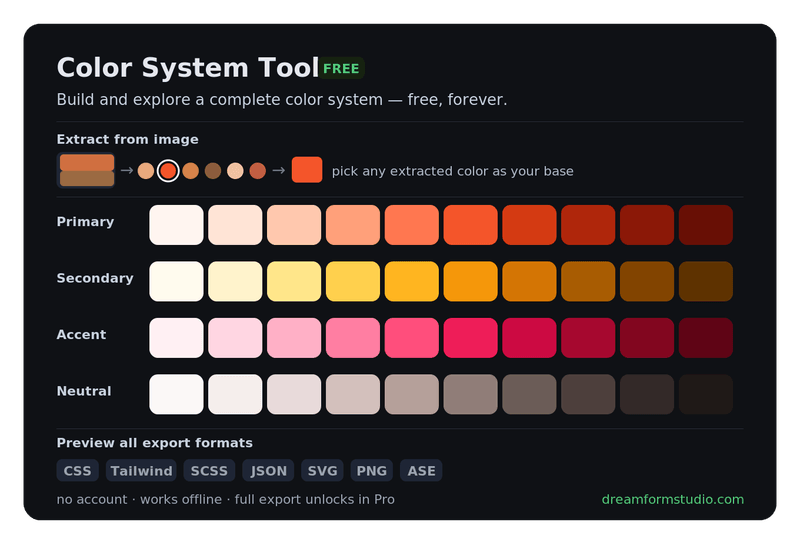Pick the fifth Secondary swatch in amber
Screen dimensions: 800x544
click(412, 281)
